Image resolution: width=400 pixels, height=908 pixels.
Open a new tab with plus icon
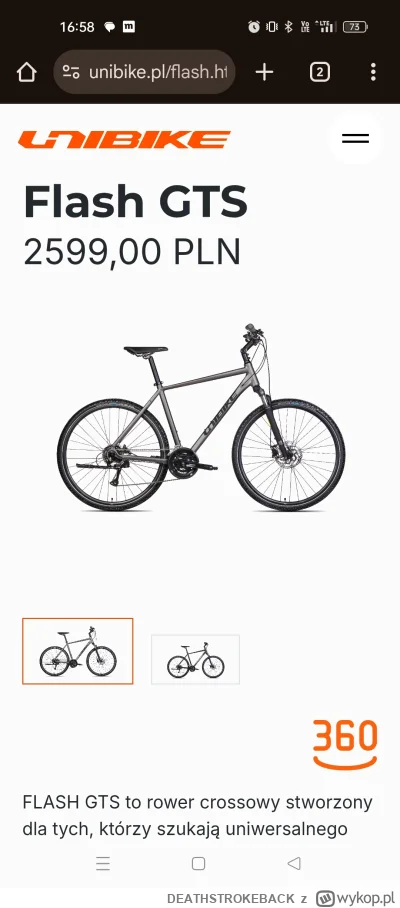click(265, 72)
